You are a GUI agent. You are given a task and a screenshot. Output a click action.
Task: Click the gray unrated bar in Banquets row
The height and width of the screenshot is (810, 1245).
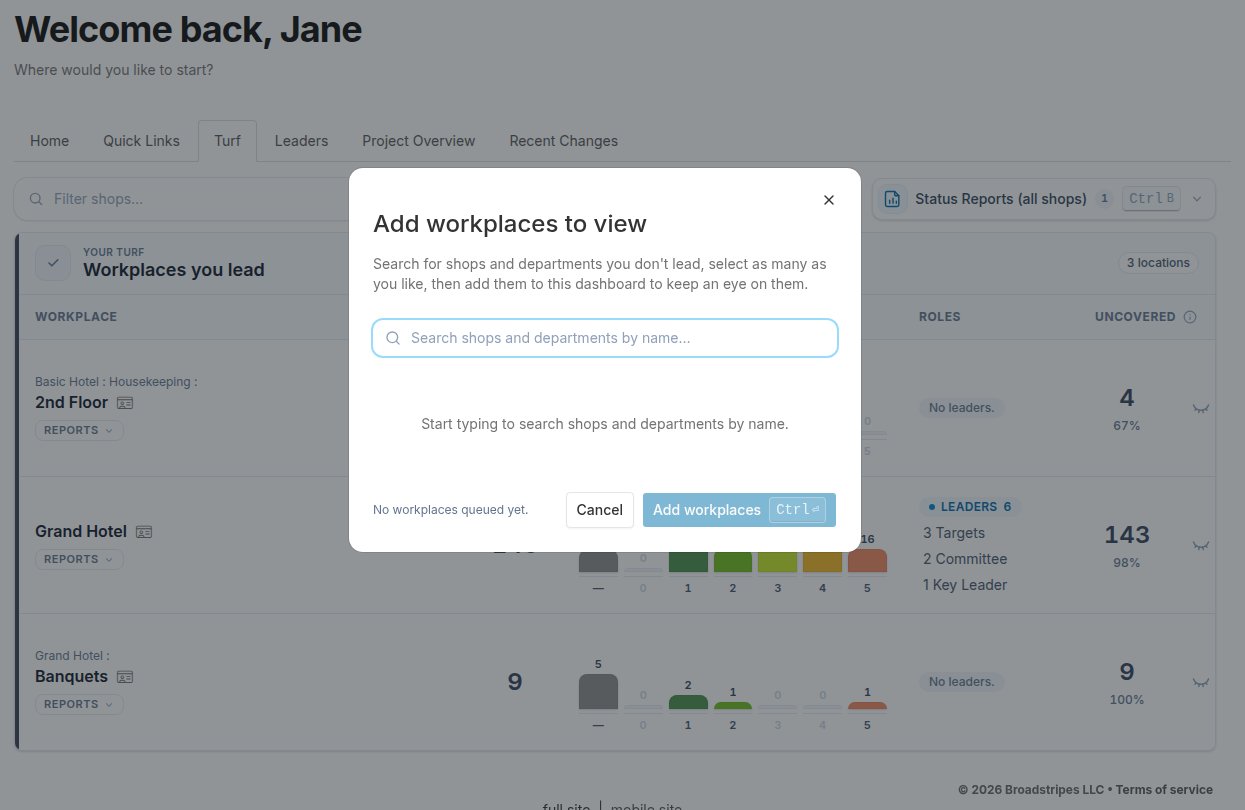(x=598, y=692)
